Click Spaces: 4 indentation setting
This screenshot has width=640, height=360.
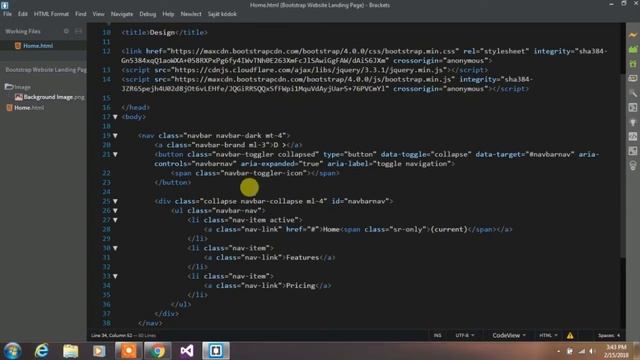click(x=609, y=336)
